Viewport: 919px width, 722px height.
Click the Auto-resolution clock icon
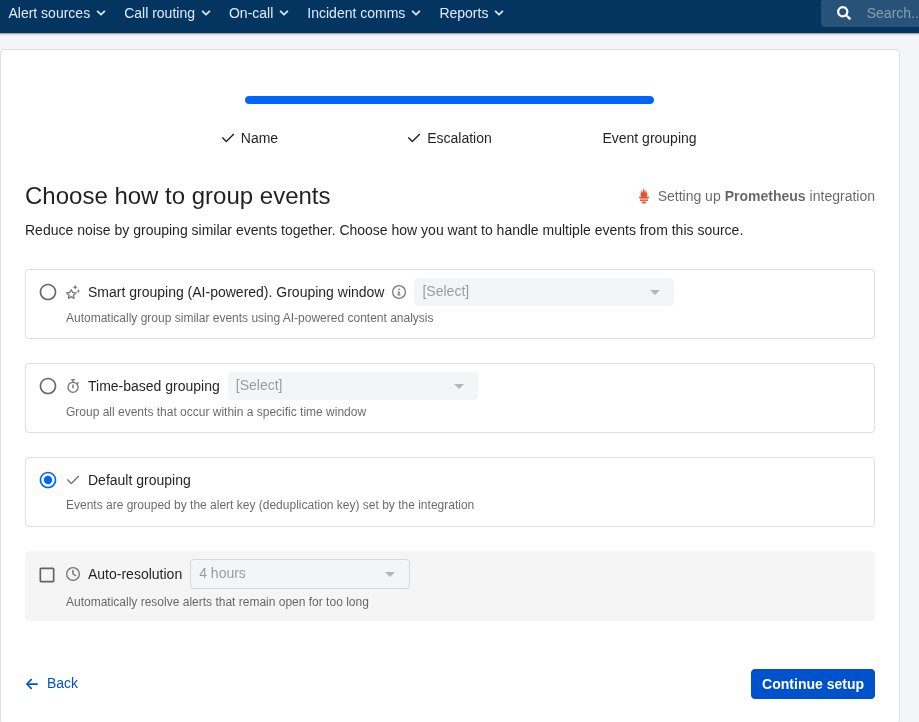click(73, 574)
